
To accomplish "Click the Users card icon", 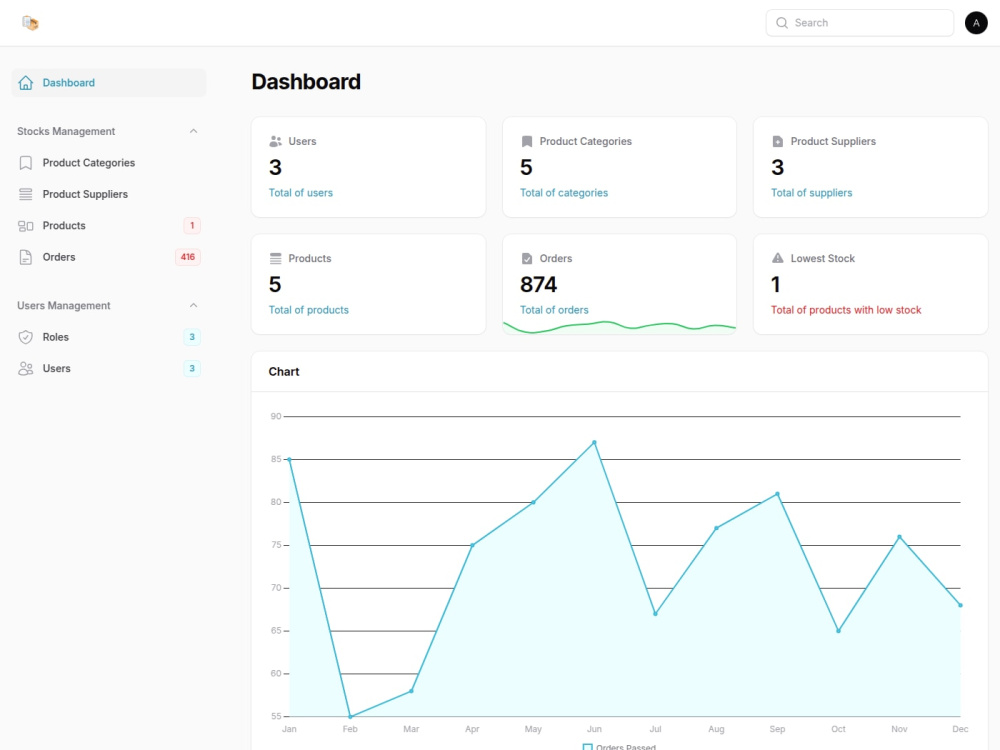I will (x=276, y=142).
